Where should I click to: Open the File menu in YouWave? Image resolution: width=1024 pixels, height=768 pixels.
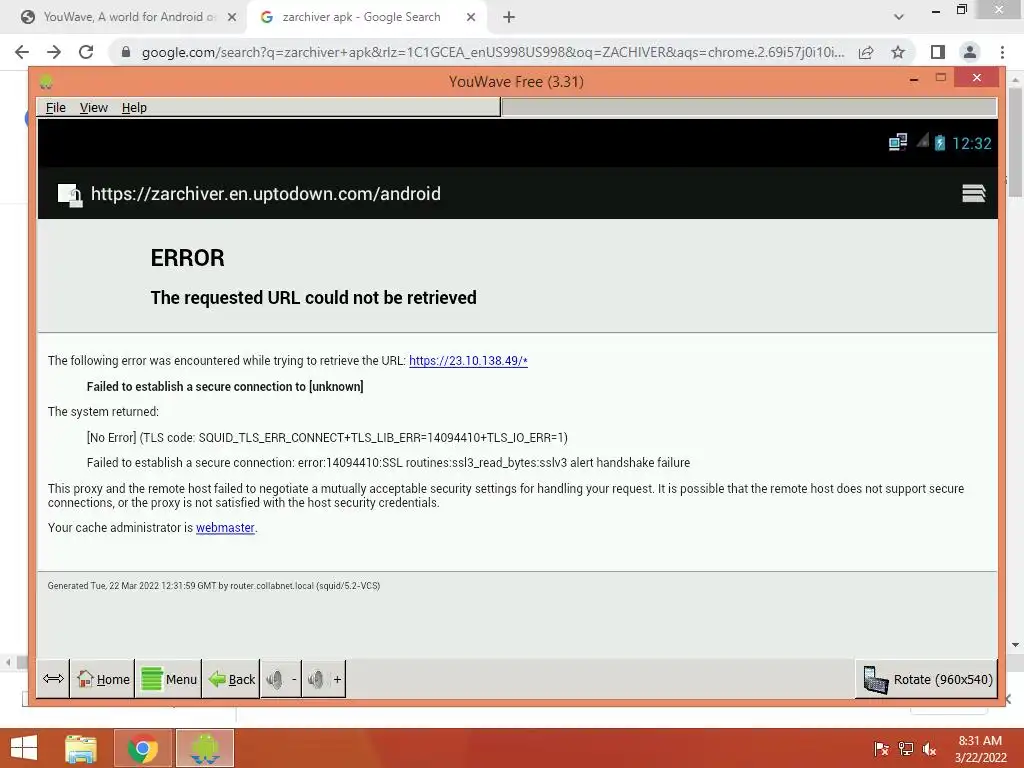tap(56, 108)
